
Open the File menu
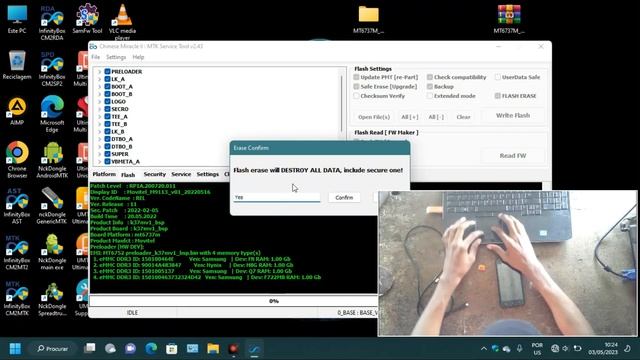(96, 57)
